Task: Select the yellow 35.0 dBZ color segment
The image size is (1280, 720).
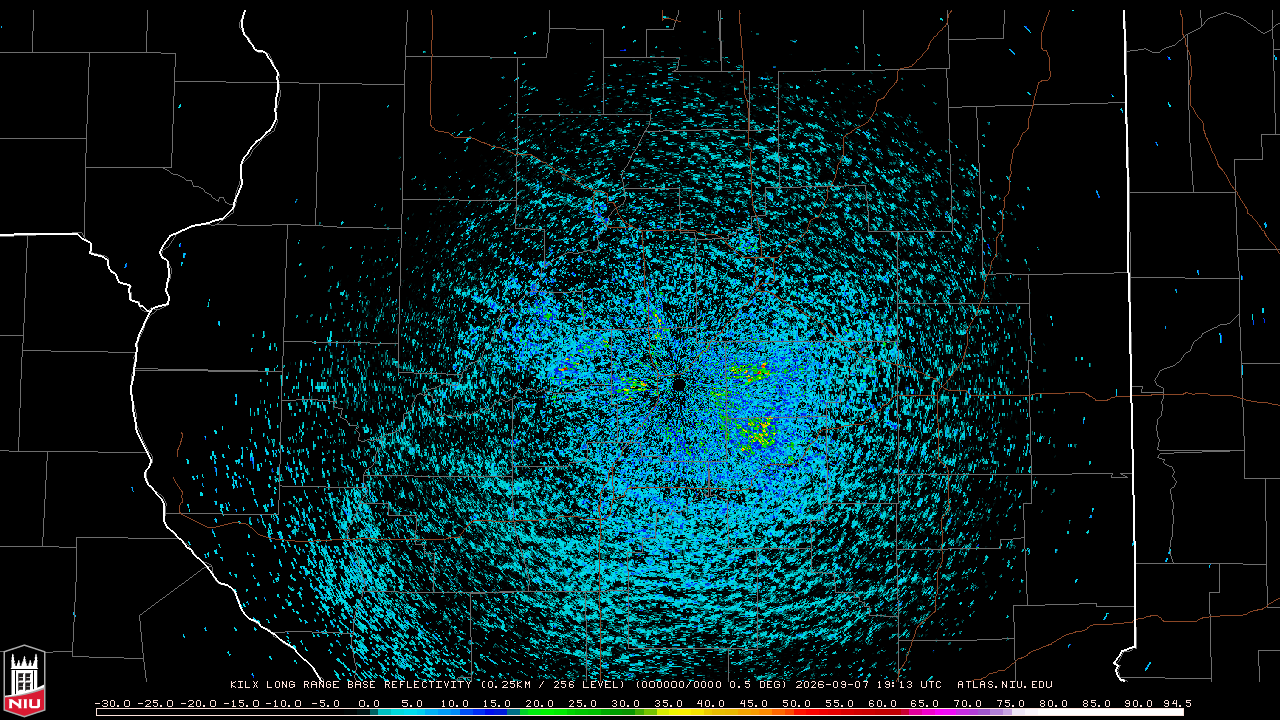Action: 669,712
